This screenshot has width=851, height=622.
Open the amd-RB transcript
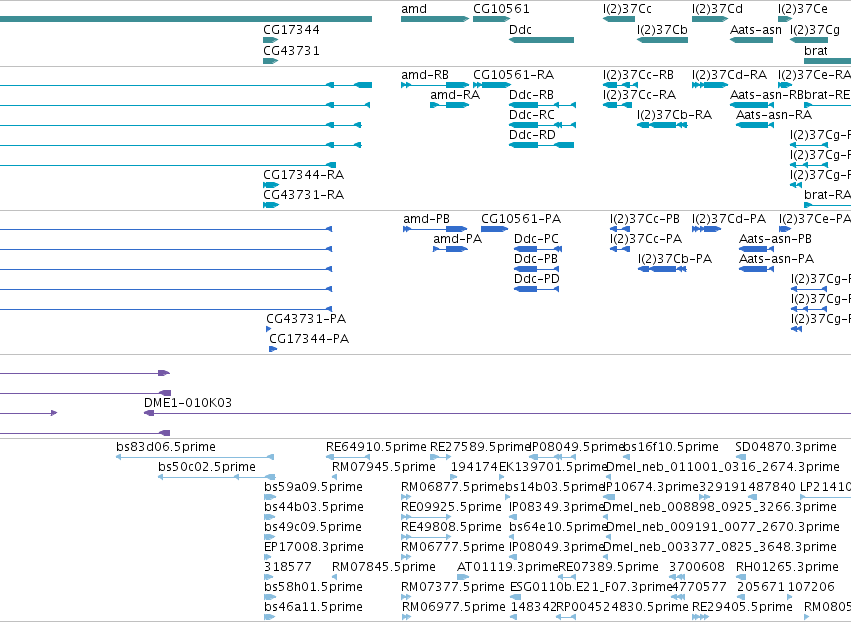pos(425,75)
